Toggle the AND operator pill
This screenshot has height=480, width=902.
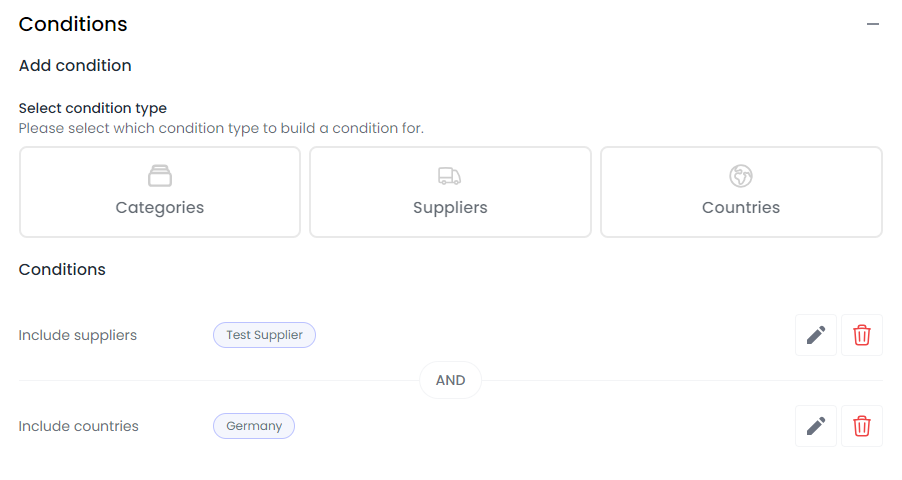coord(450,380)
